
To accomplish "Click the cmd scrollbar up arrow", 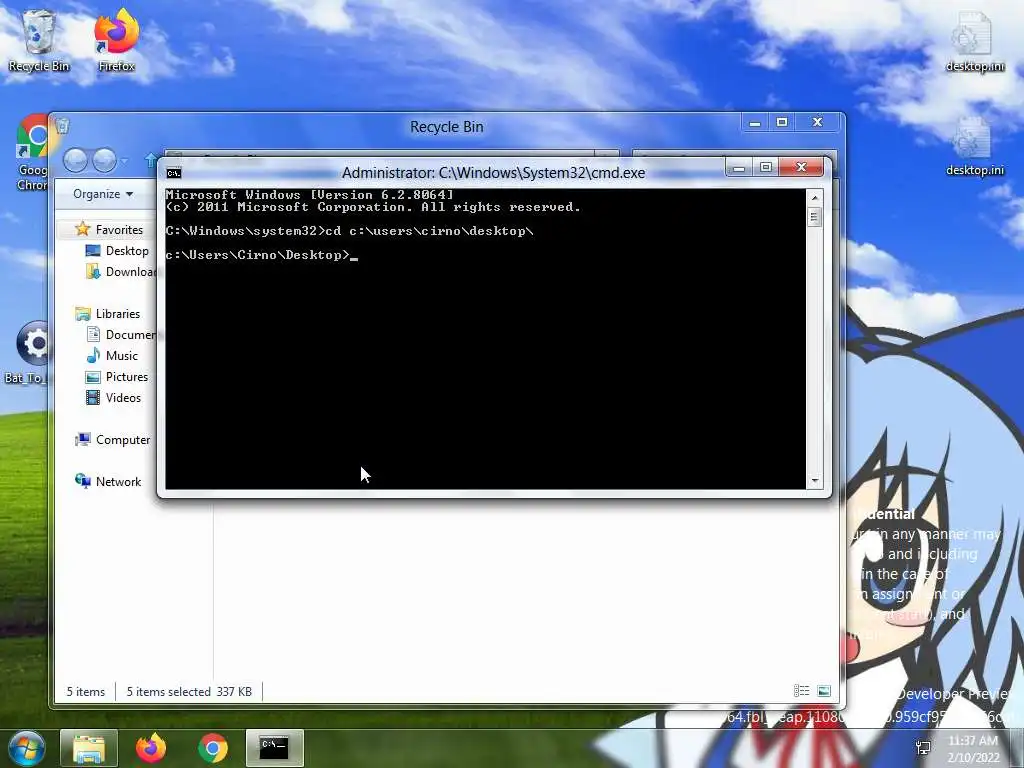I will (814, 197).
